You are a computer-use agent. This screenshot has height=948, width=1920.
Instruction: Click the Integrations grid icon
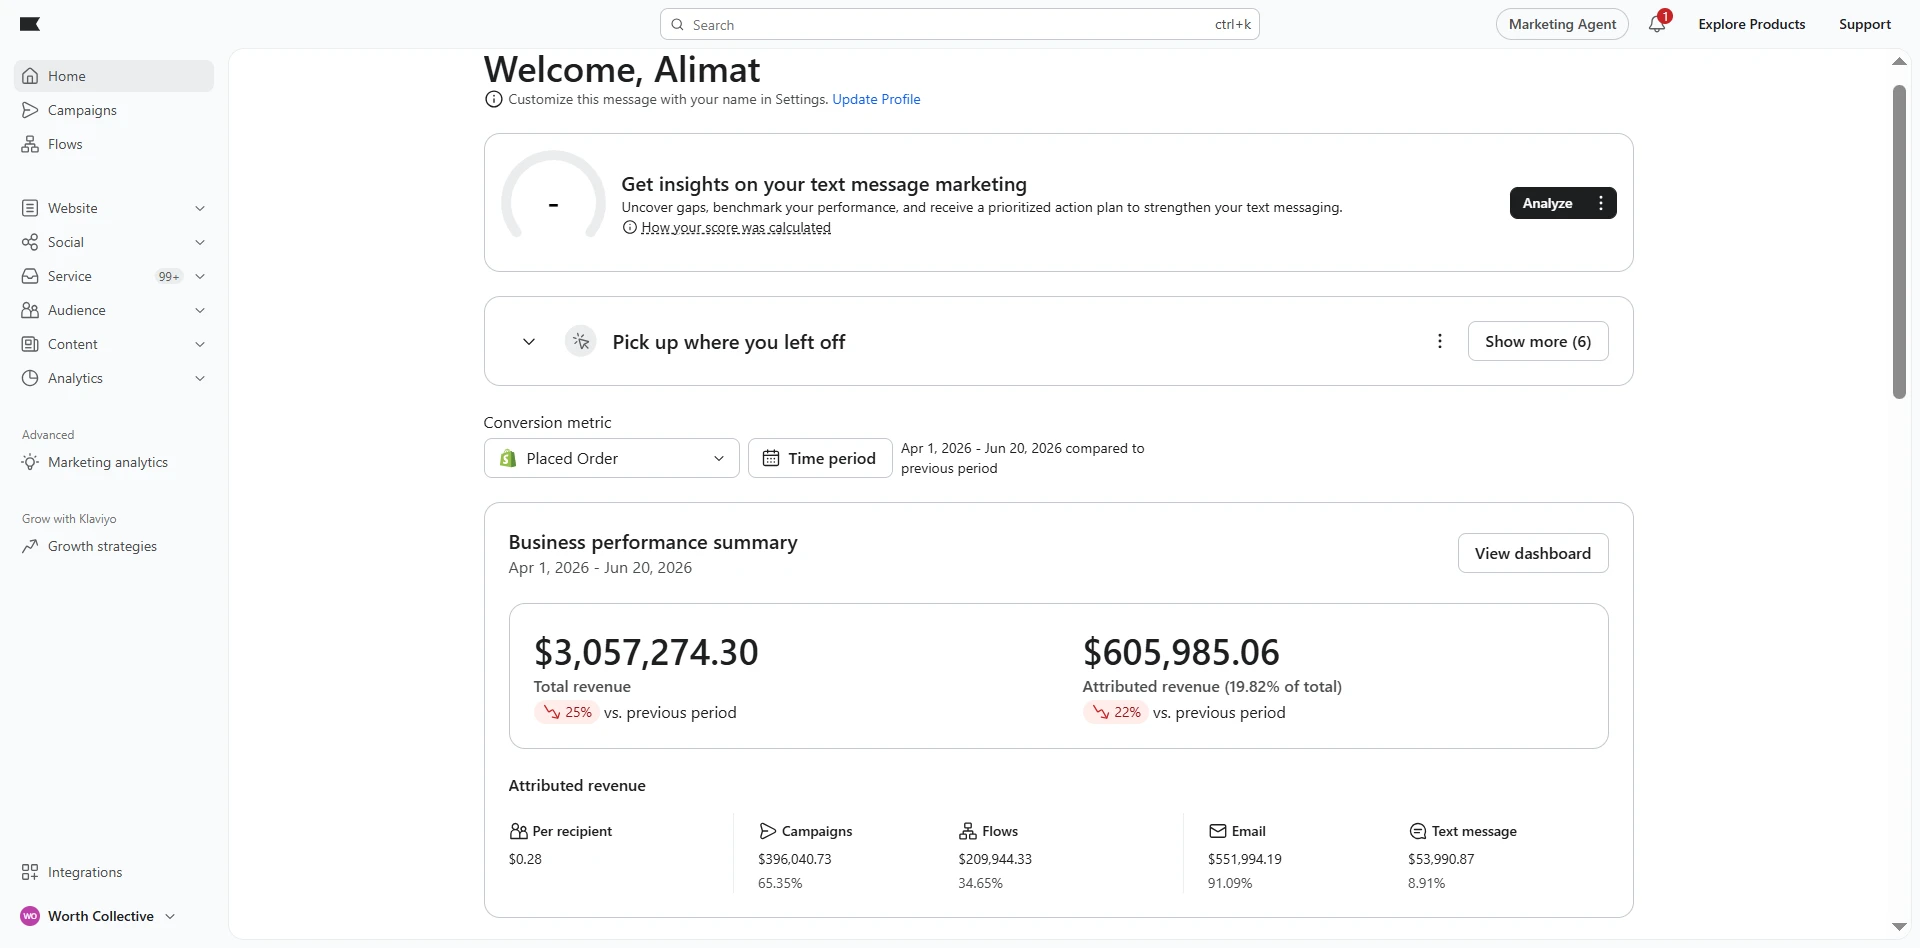(x=30, y=872)
